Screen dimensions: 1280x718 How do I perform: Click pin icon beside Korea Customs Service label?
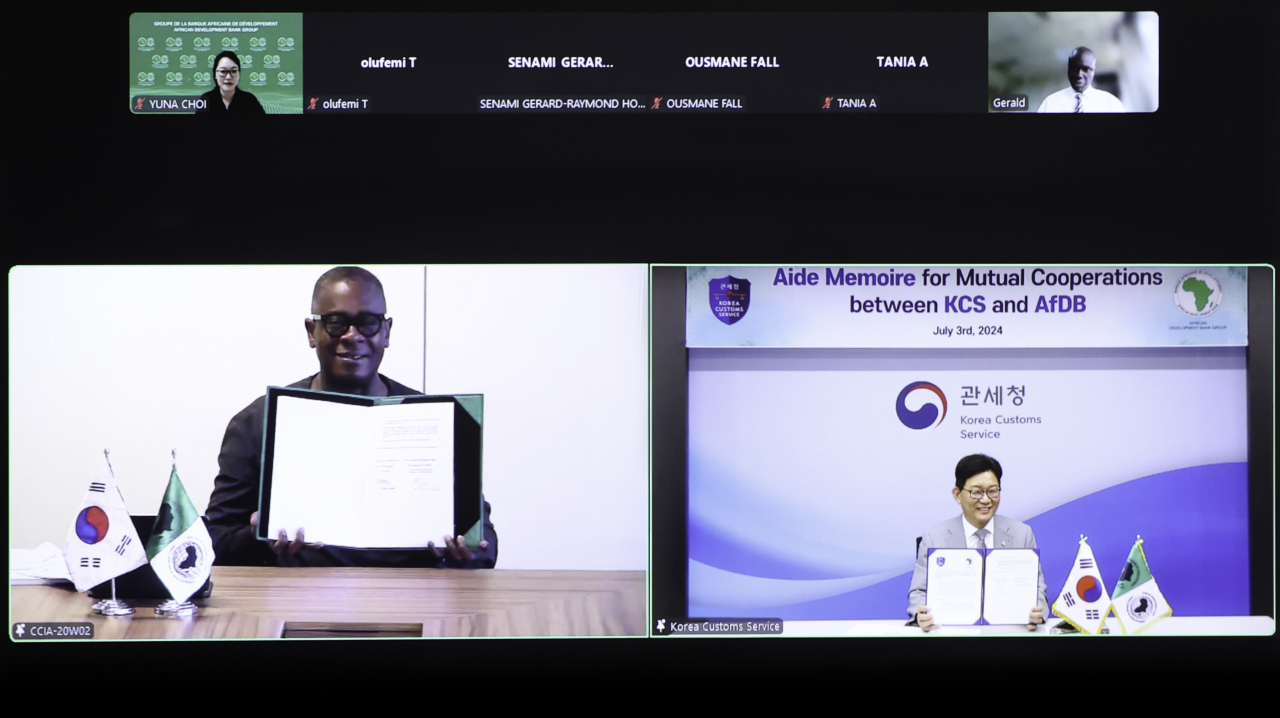pos(661,626)
